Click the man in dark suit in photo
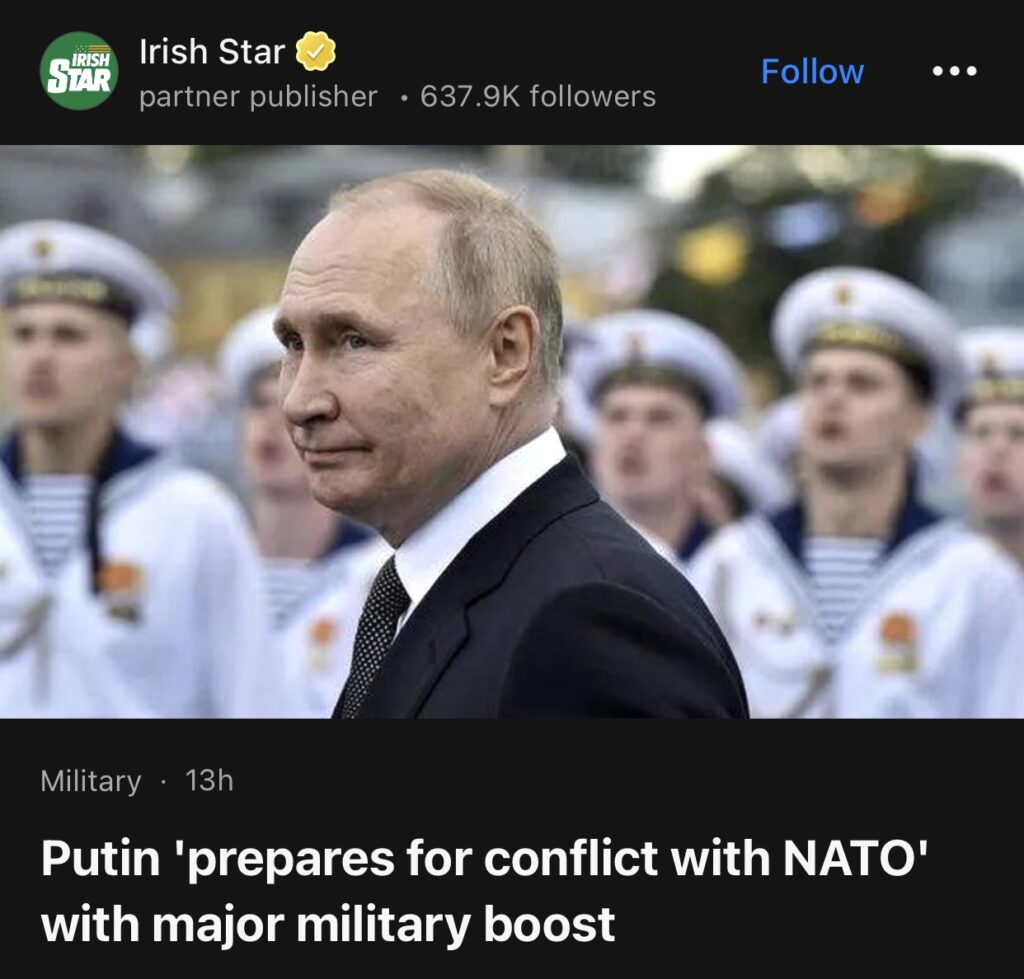This screenshot has height=979, width=1024. (483, 444)
